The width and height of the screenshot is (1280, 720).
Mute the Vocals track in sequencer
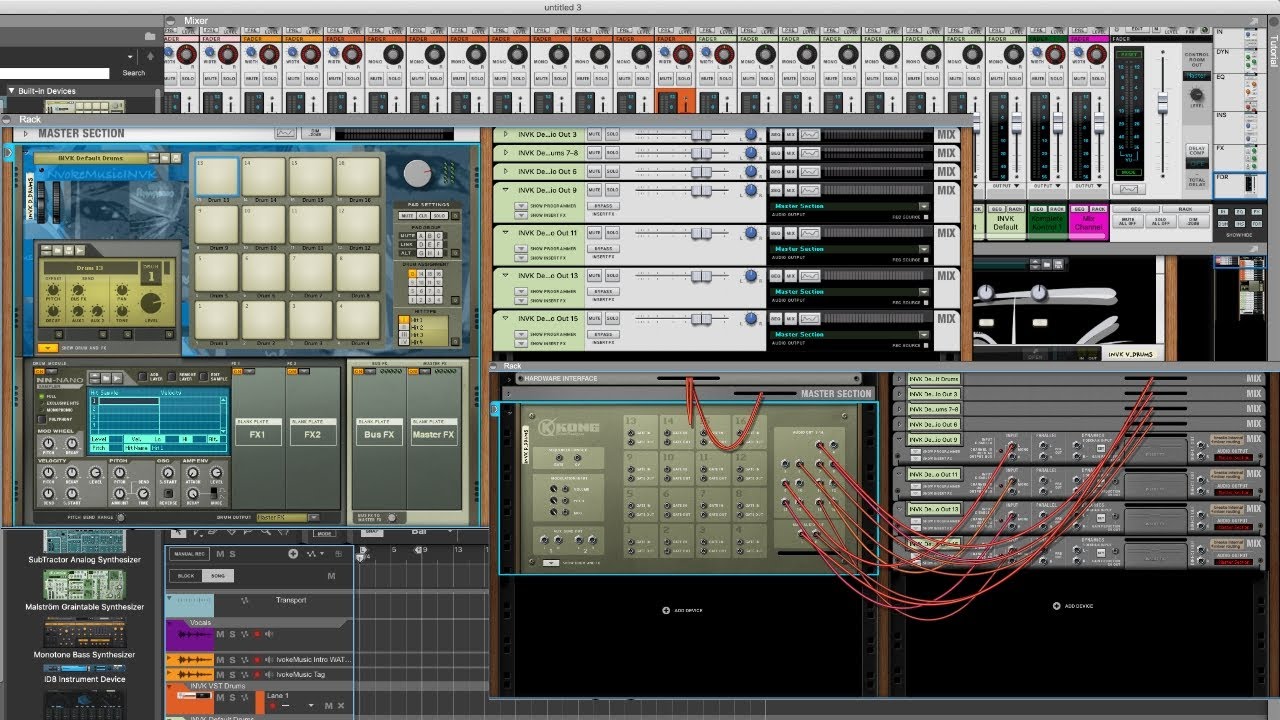tap(221, 634)
